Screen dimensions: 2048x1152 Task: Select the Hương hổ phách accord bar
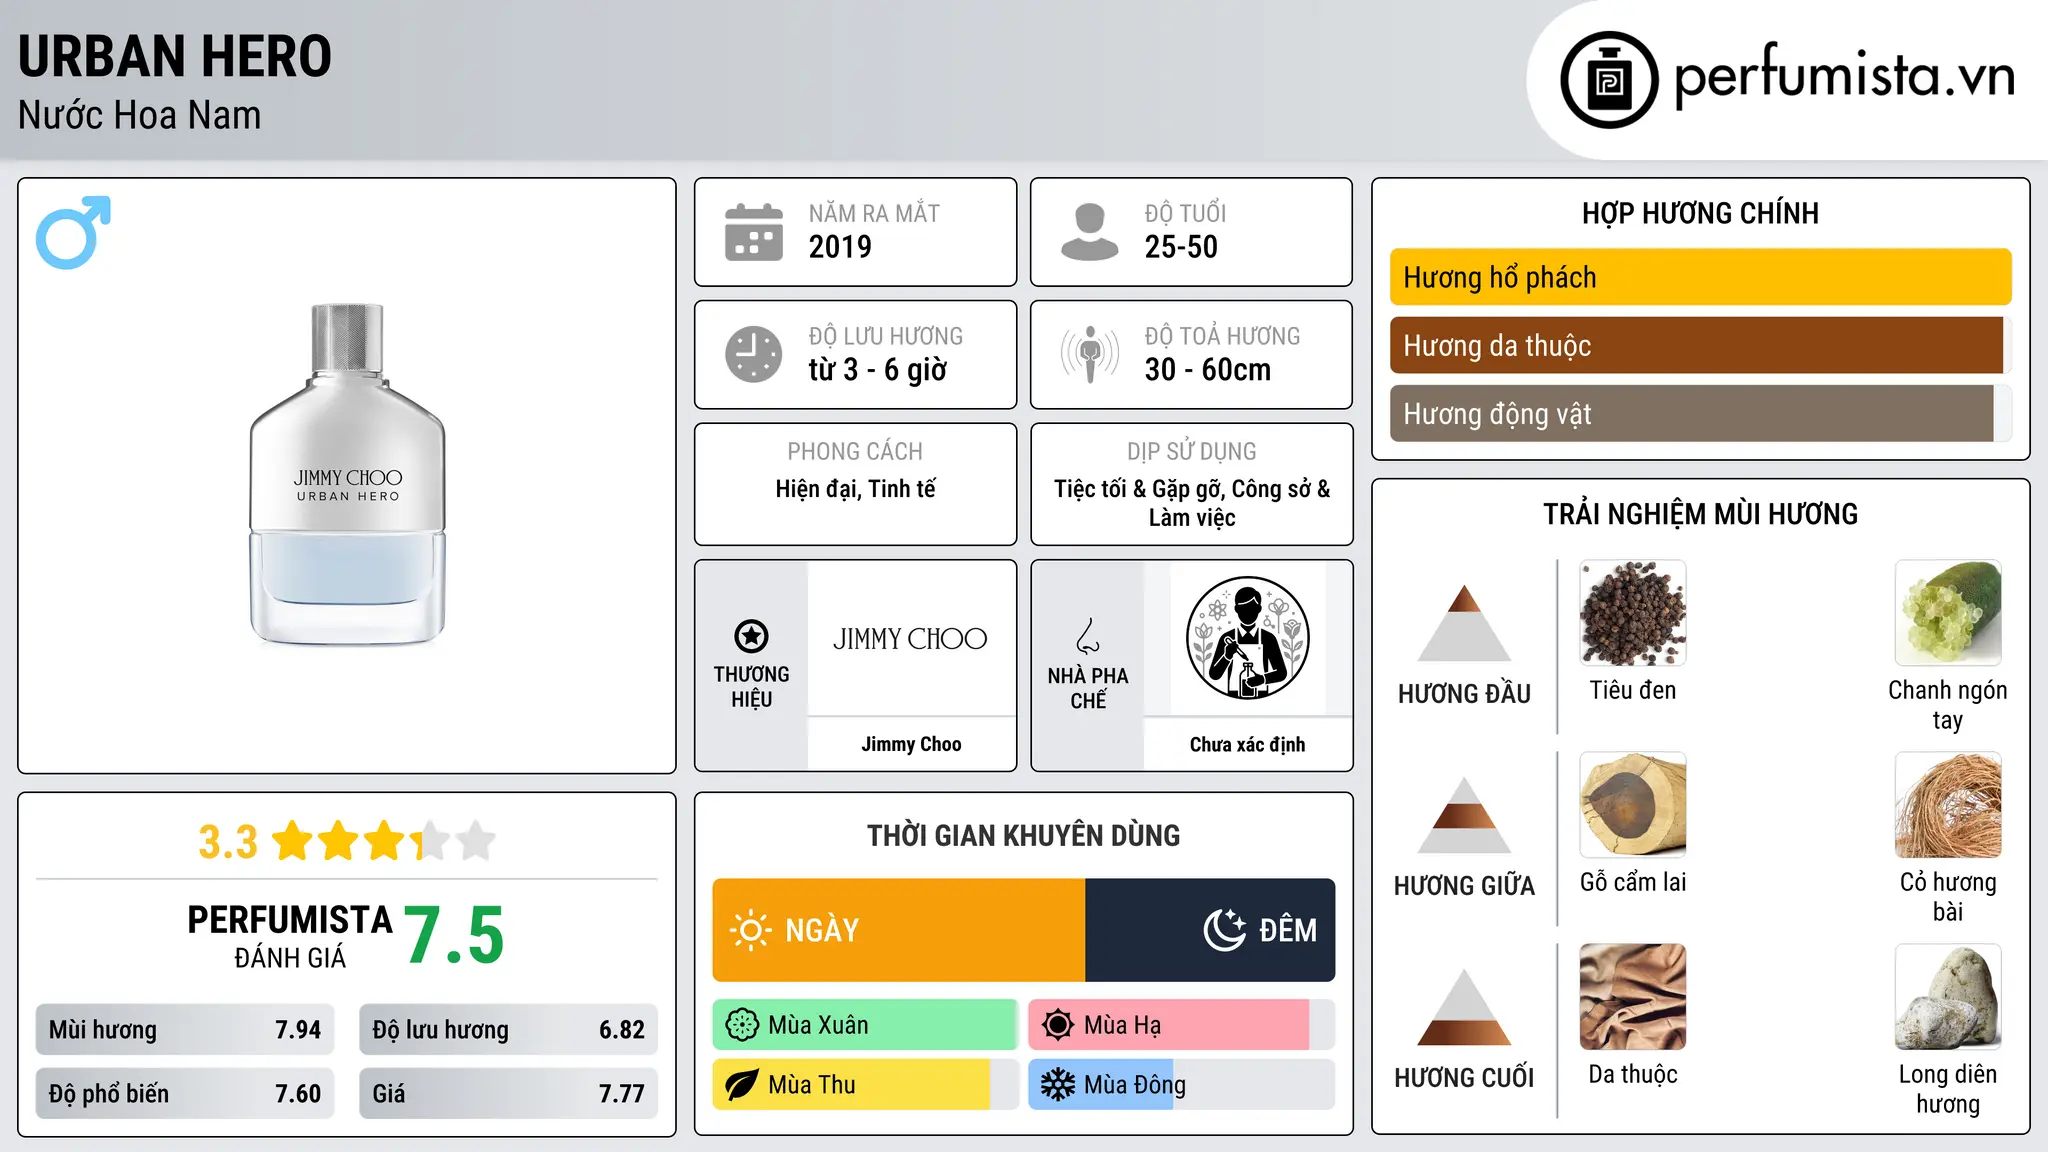pos(1700,277)
